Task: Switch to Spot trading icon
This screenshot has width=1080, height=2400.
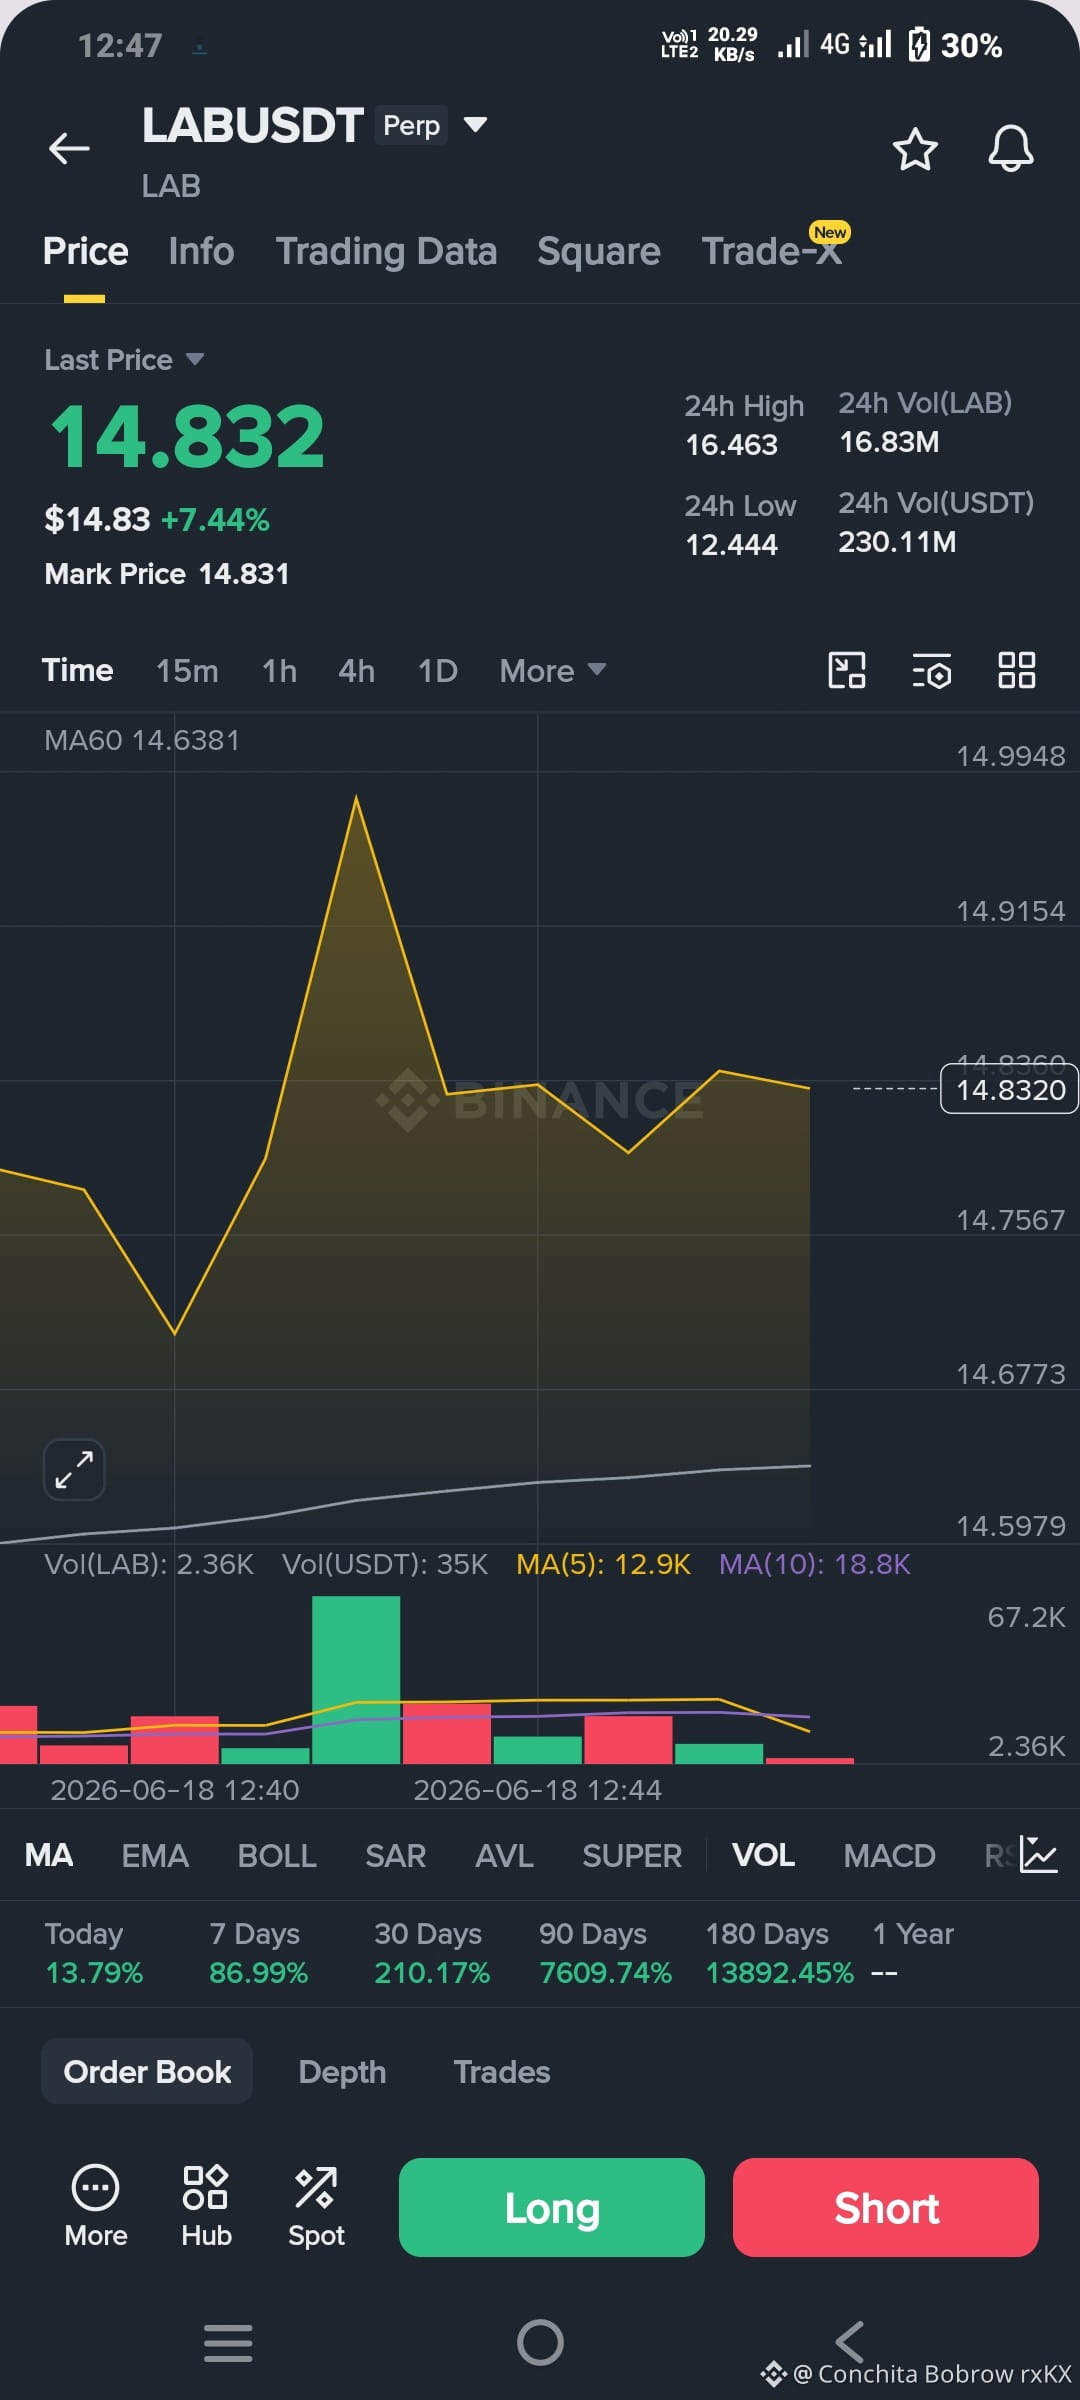Action: pyautogui.click(x=316, y=2206)
